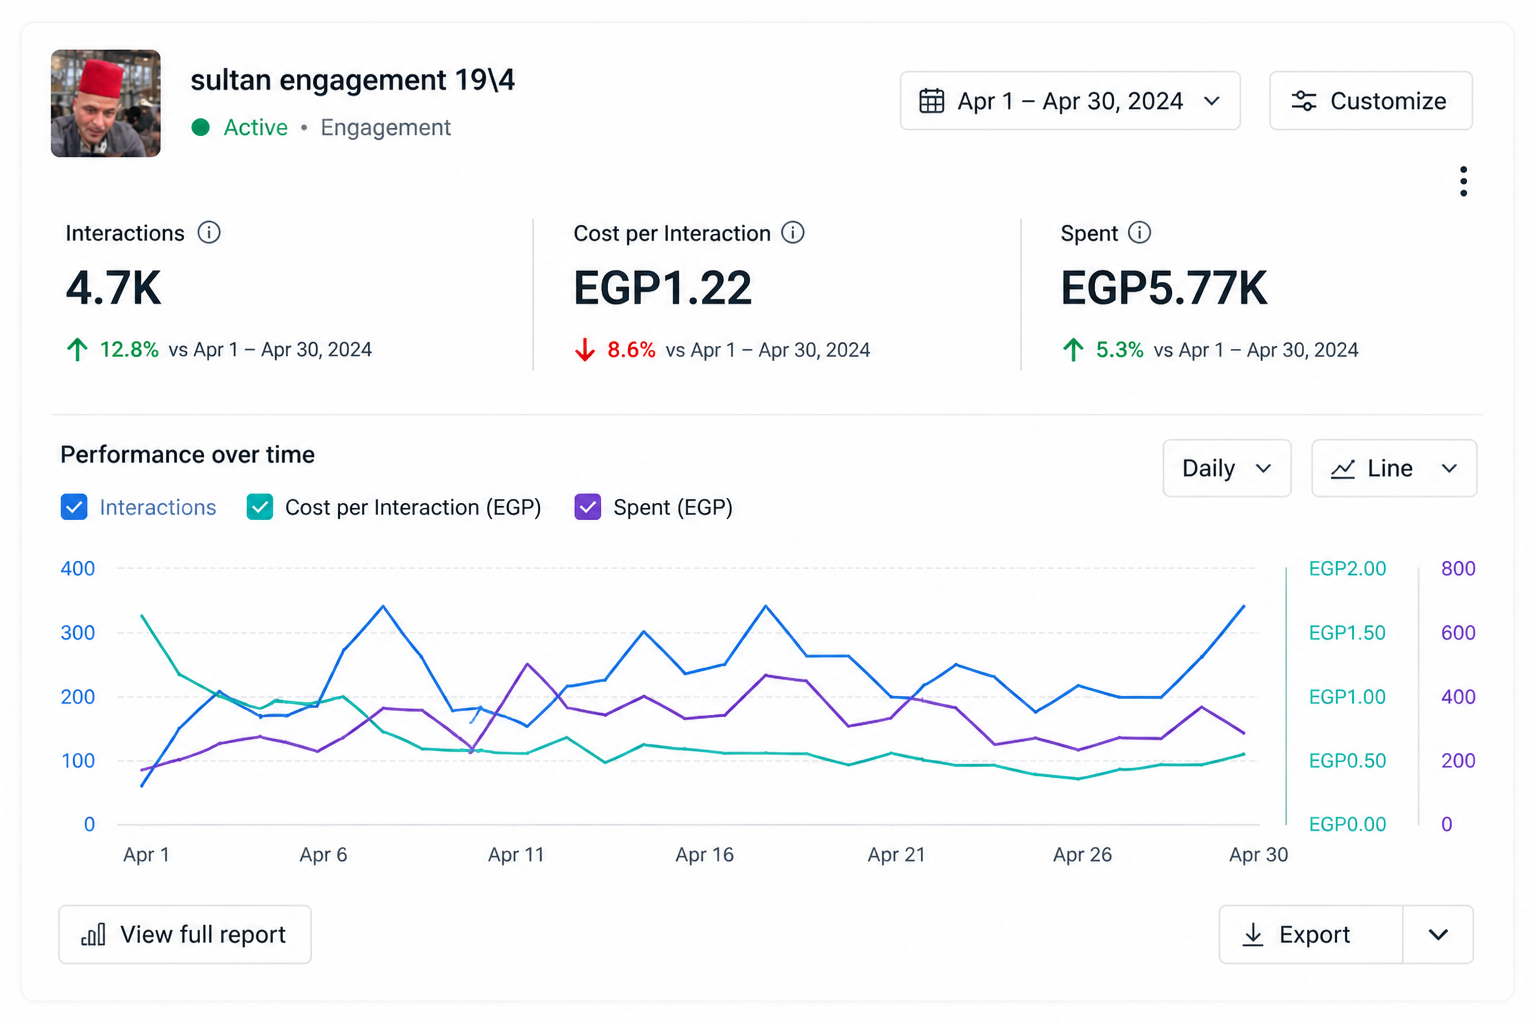
Task: Toggle the Cost per Interaction (EGP) checkbox
Action: point(260,507)
